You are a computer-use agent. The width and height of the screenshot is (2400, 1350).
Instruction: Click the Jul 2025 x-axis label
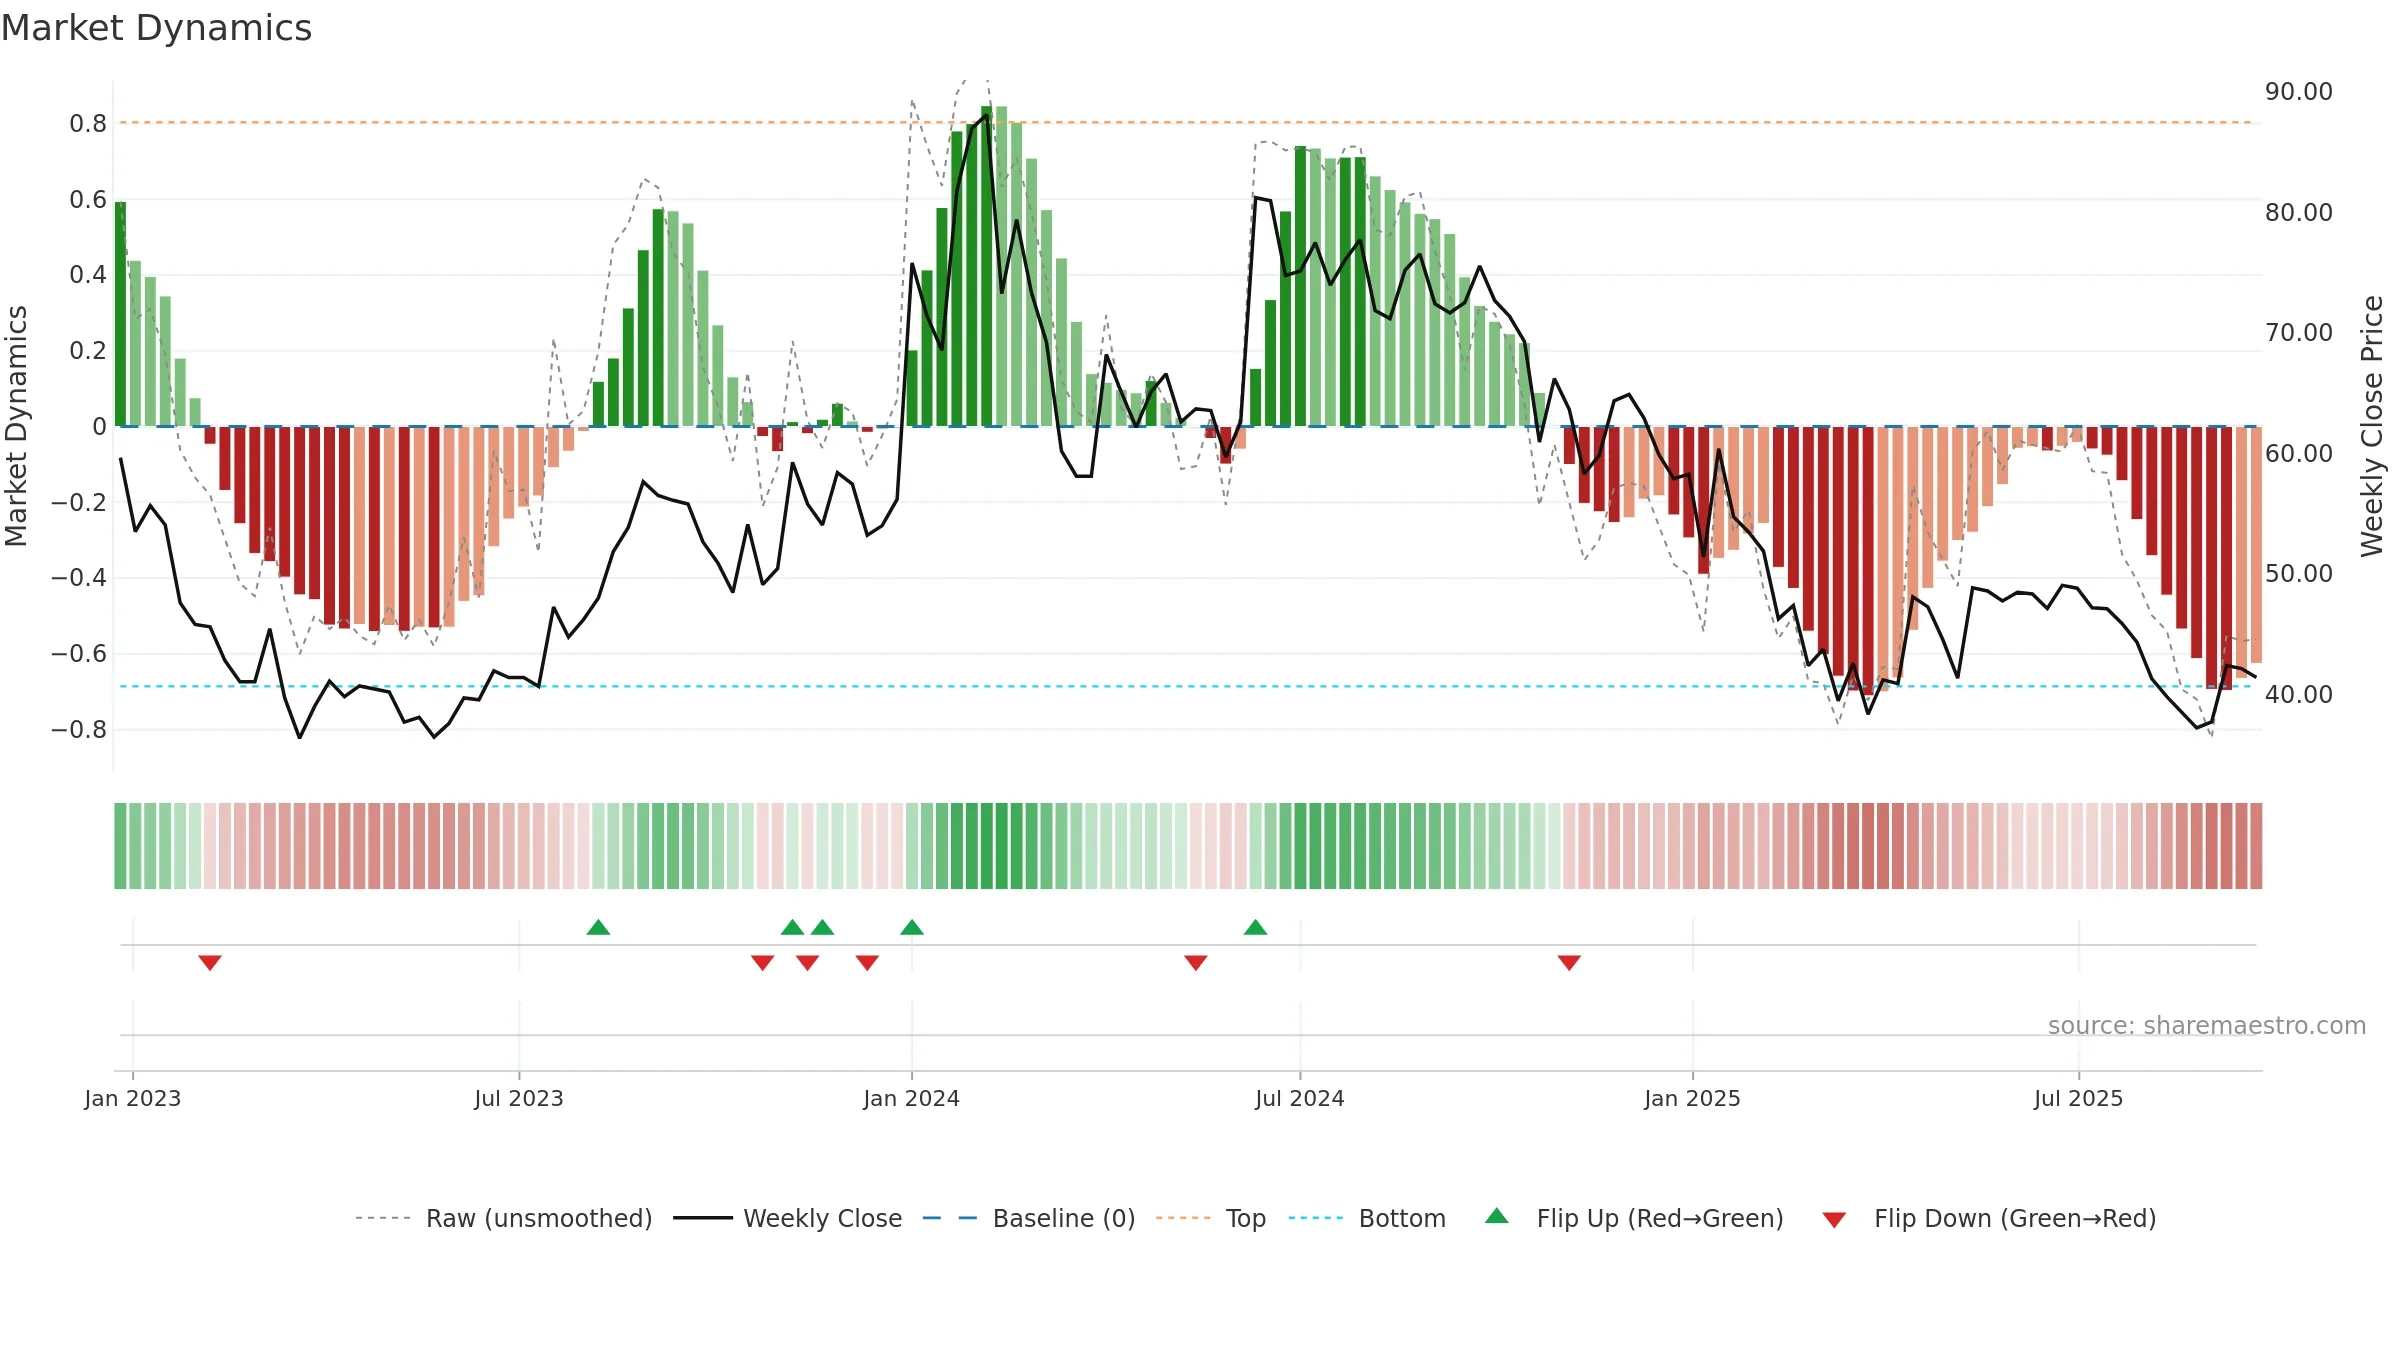tap(2079, 1098)
